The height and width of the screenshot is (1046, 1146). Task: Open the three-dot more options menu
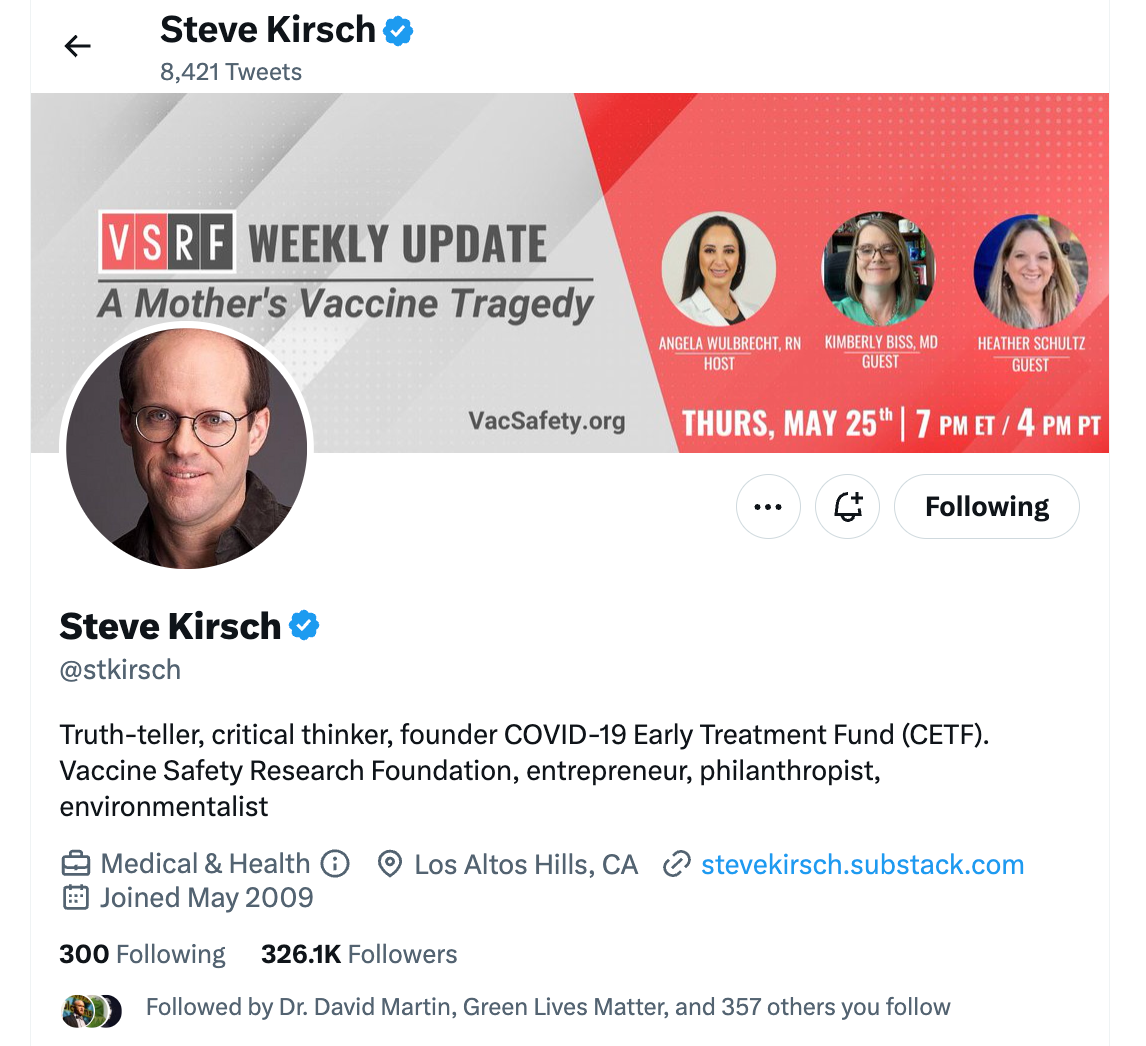click(768, 507)
